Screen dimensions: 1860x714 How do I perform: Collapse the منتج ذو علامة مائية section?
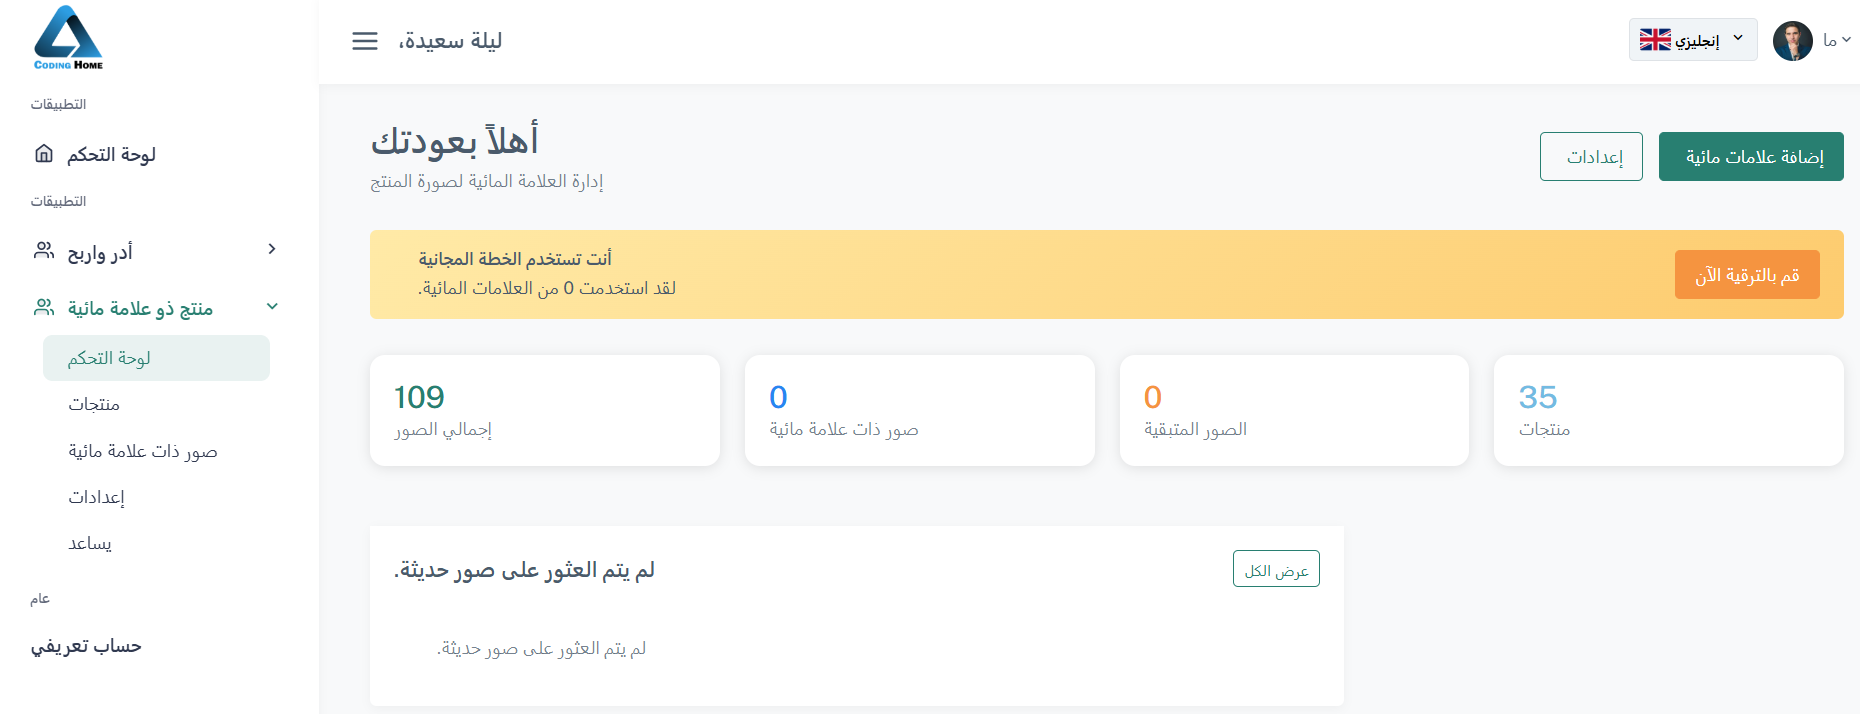272,307
